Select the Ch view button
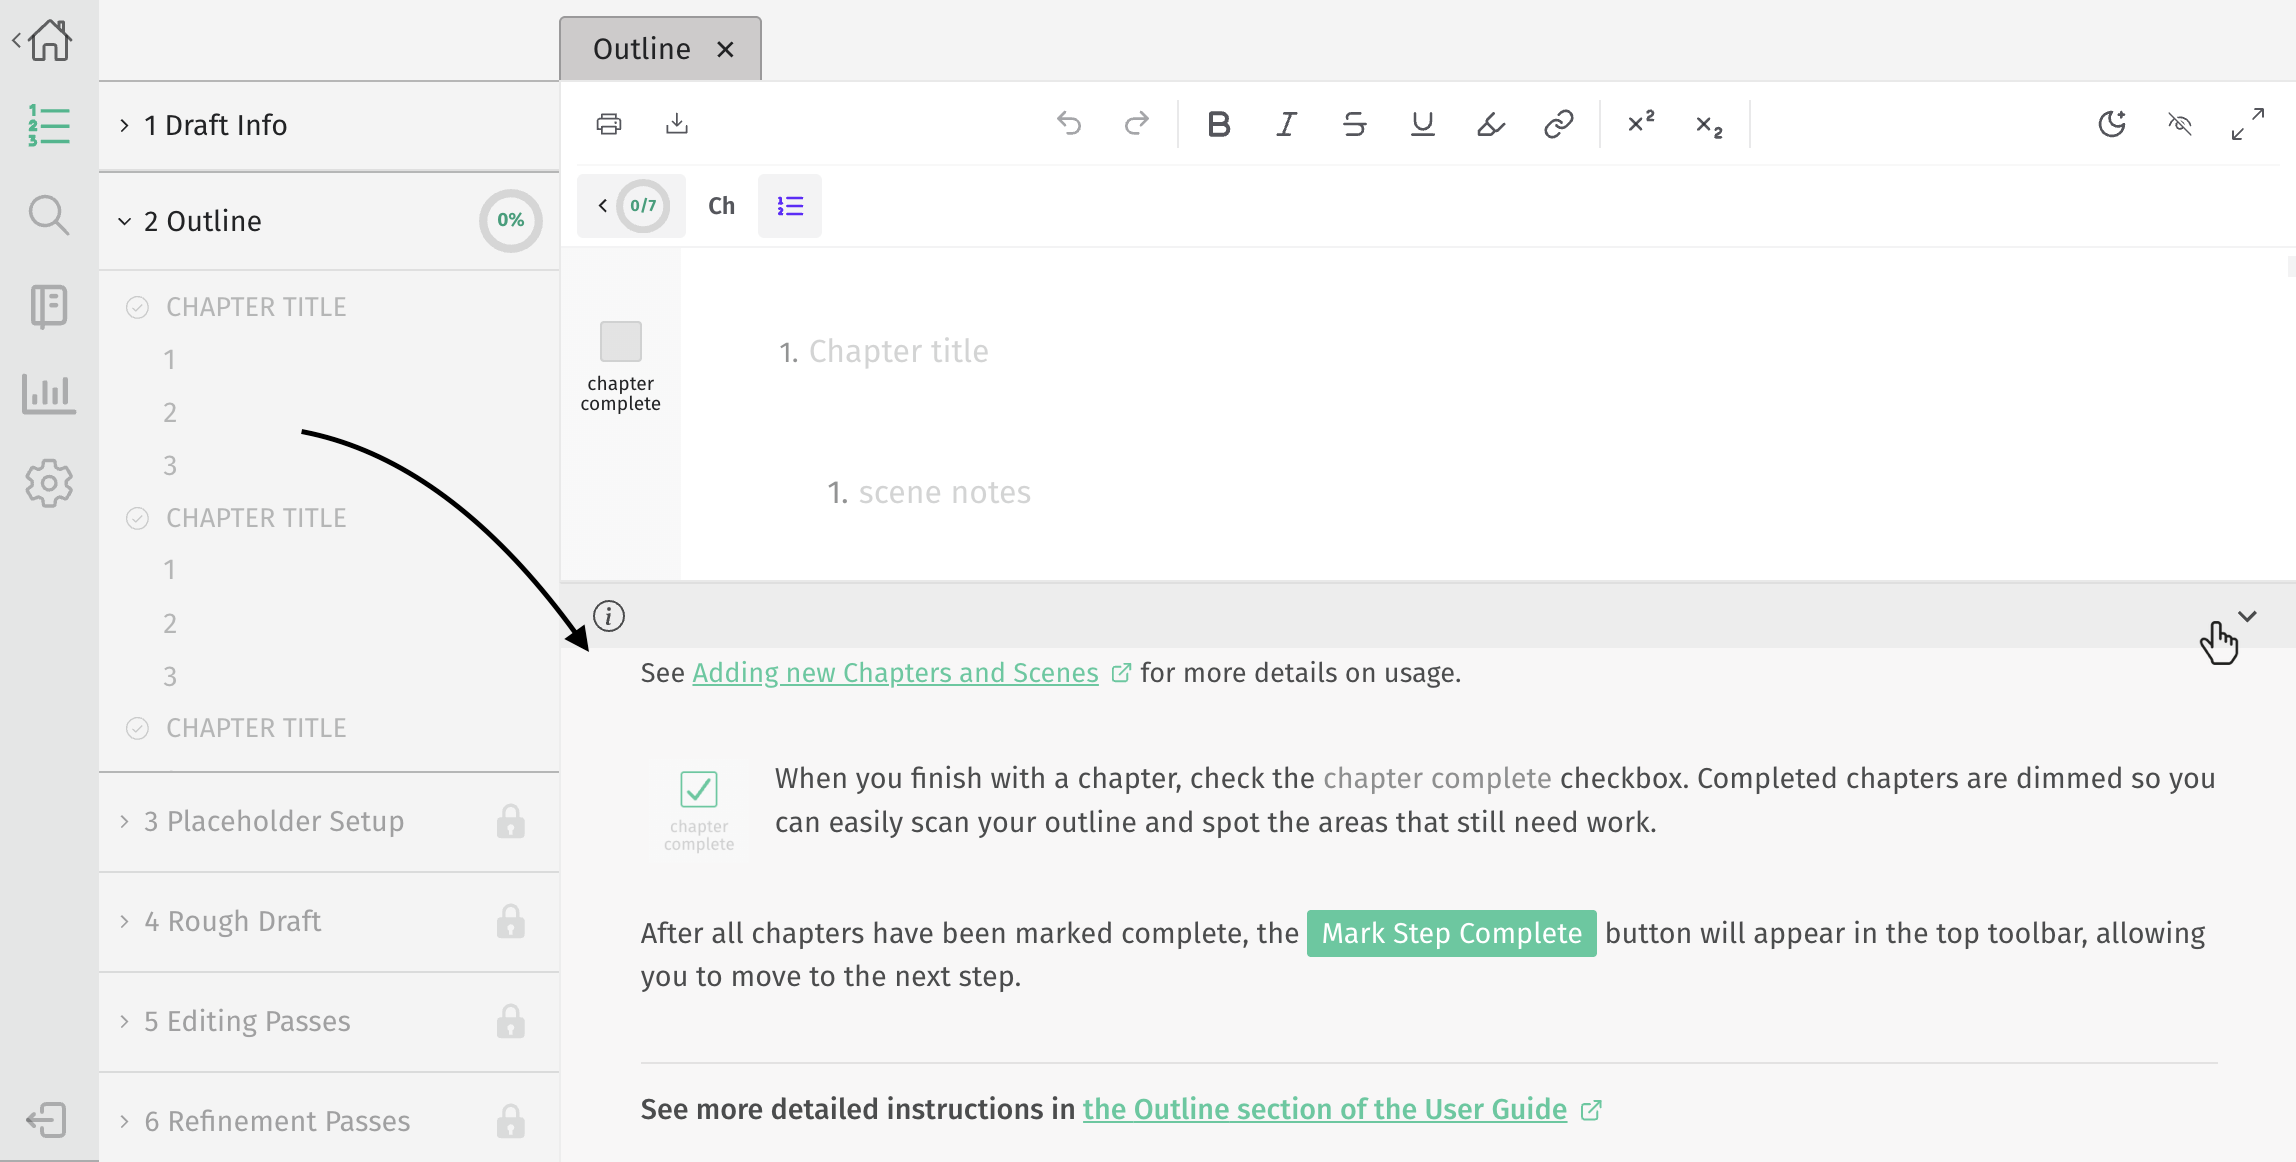Viewport: 2296px width, 1162px height. coord(722,206)
